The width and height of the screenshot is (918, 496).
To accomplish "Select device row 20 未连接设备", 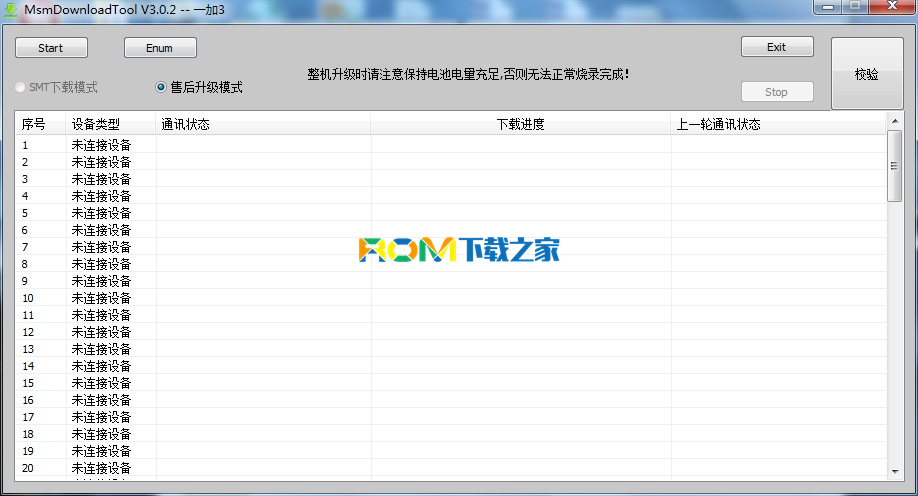I will coord(451,467).
